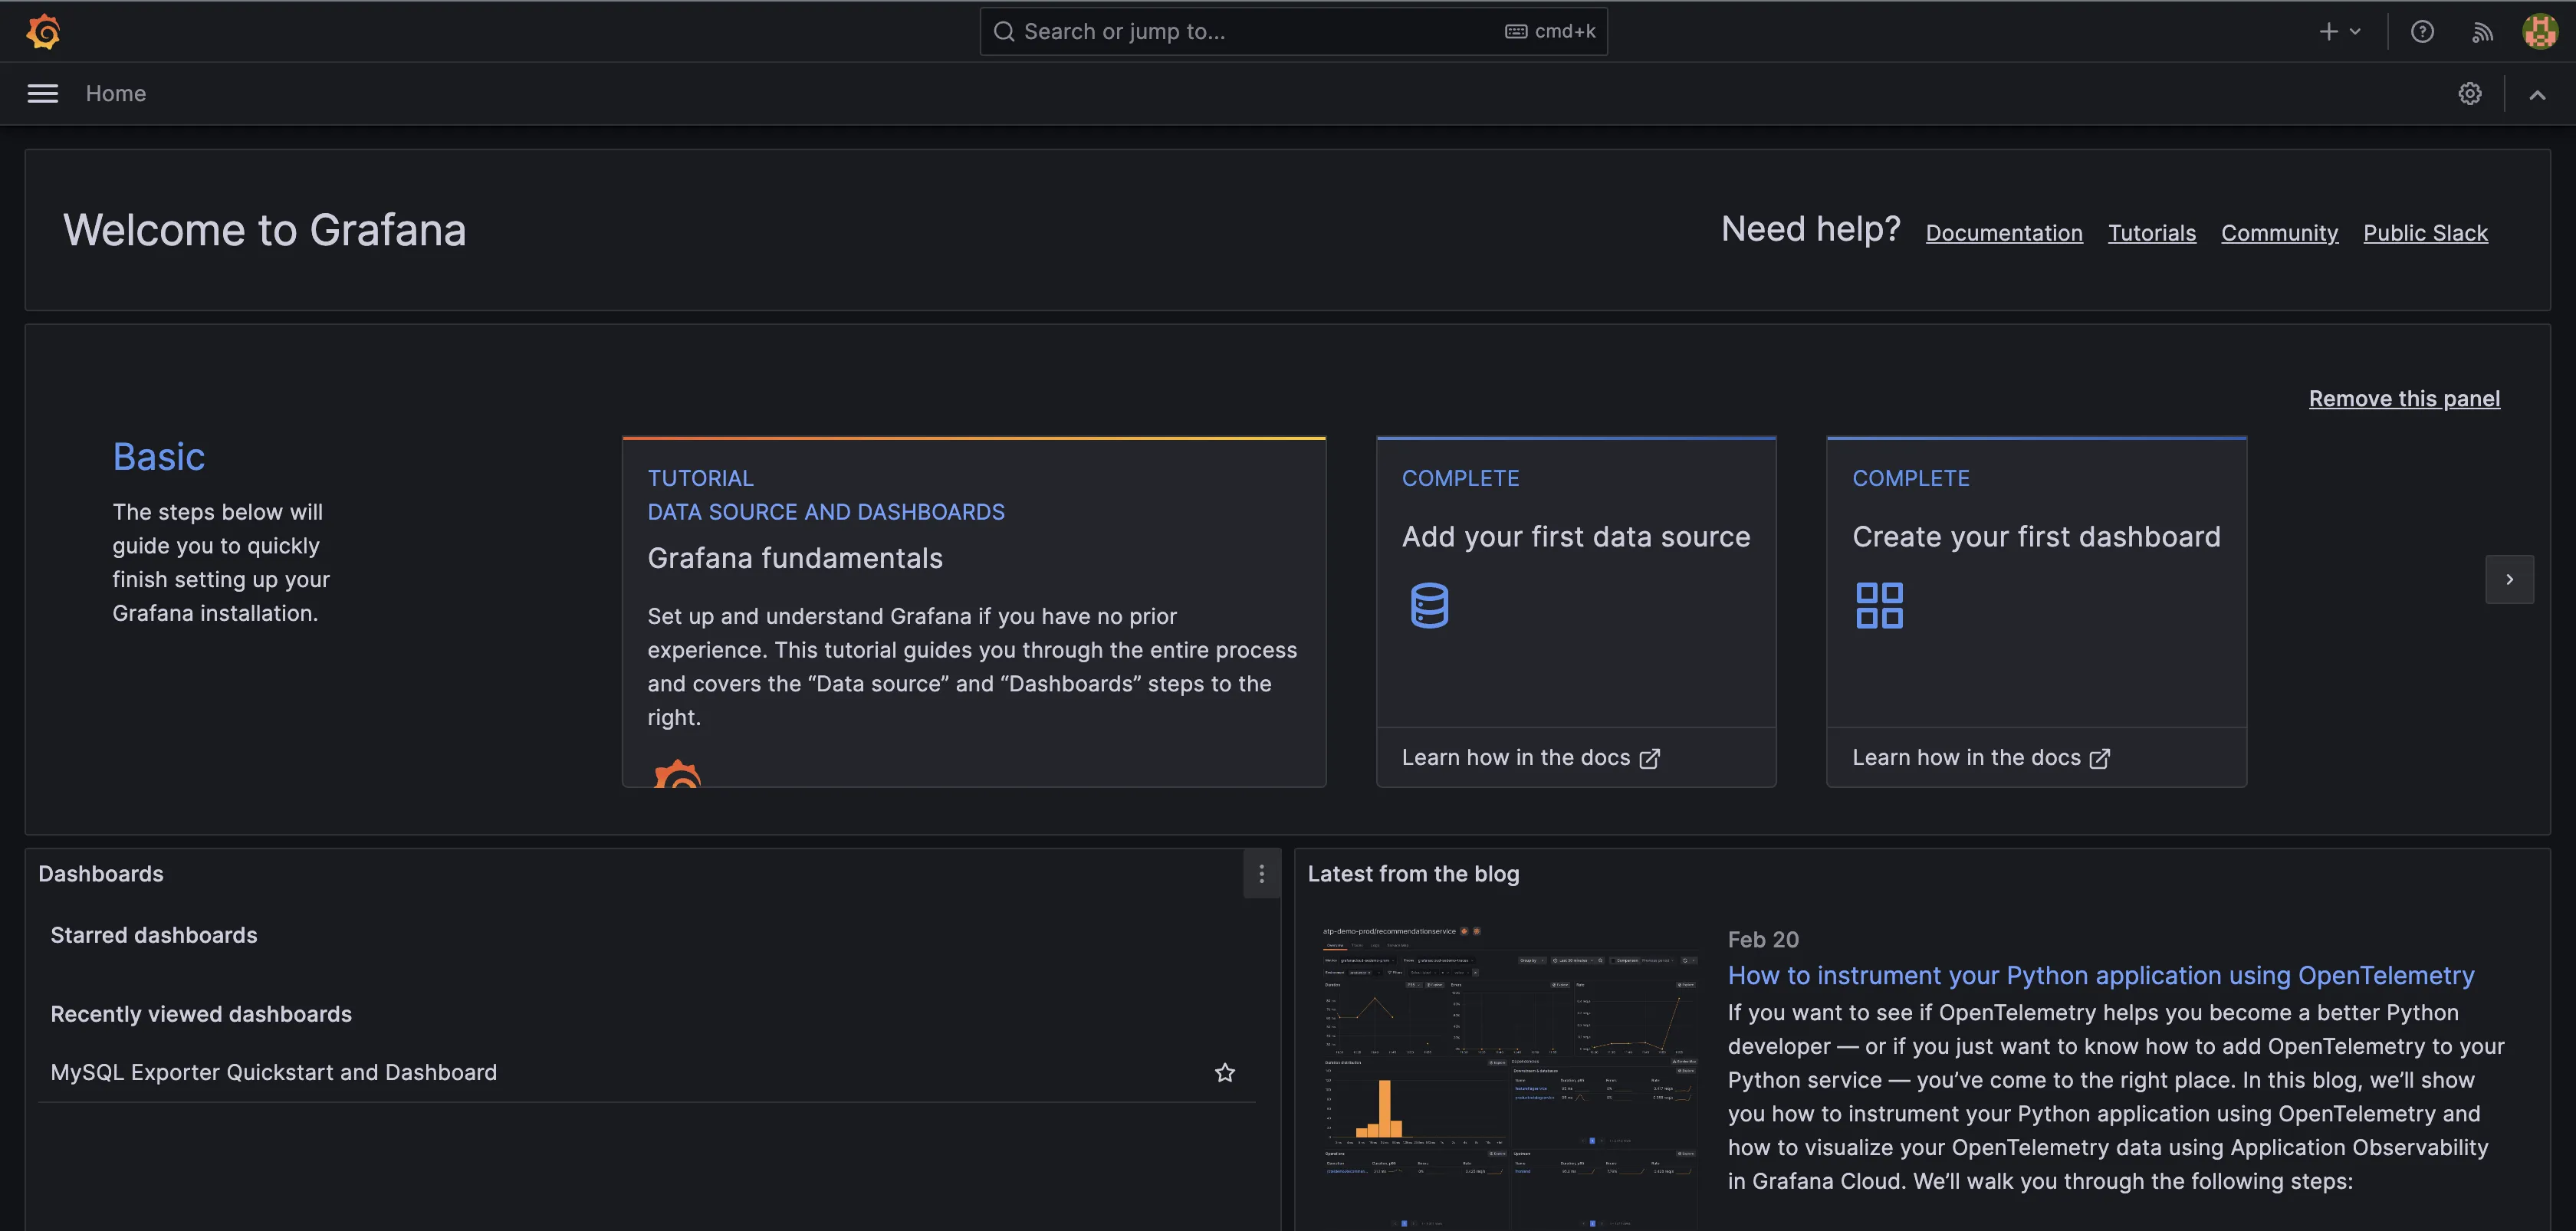Click the cmd+k keyboard shortcut hint

click(x=1550, y=31)
